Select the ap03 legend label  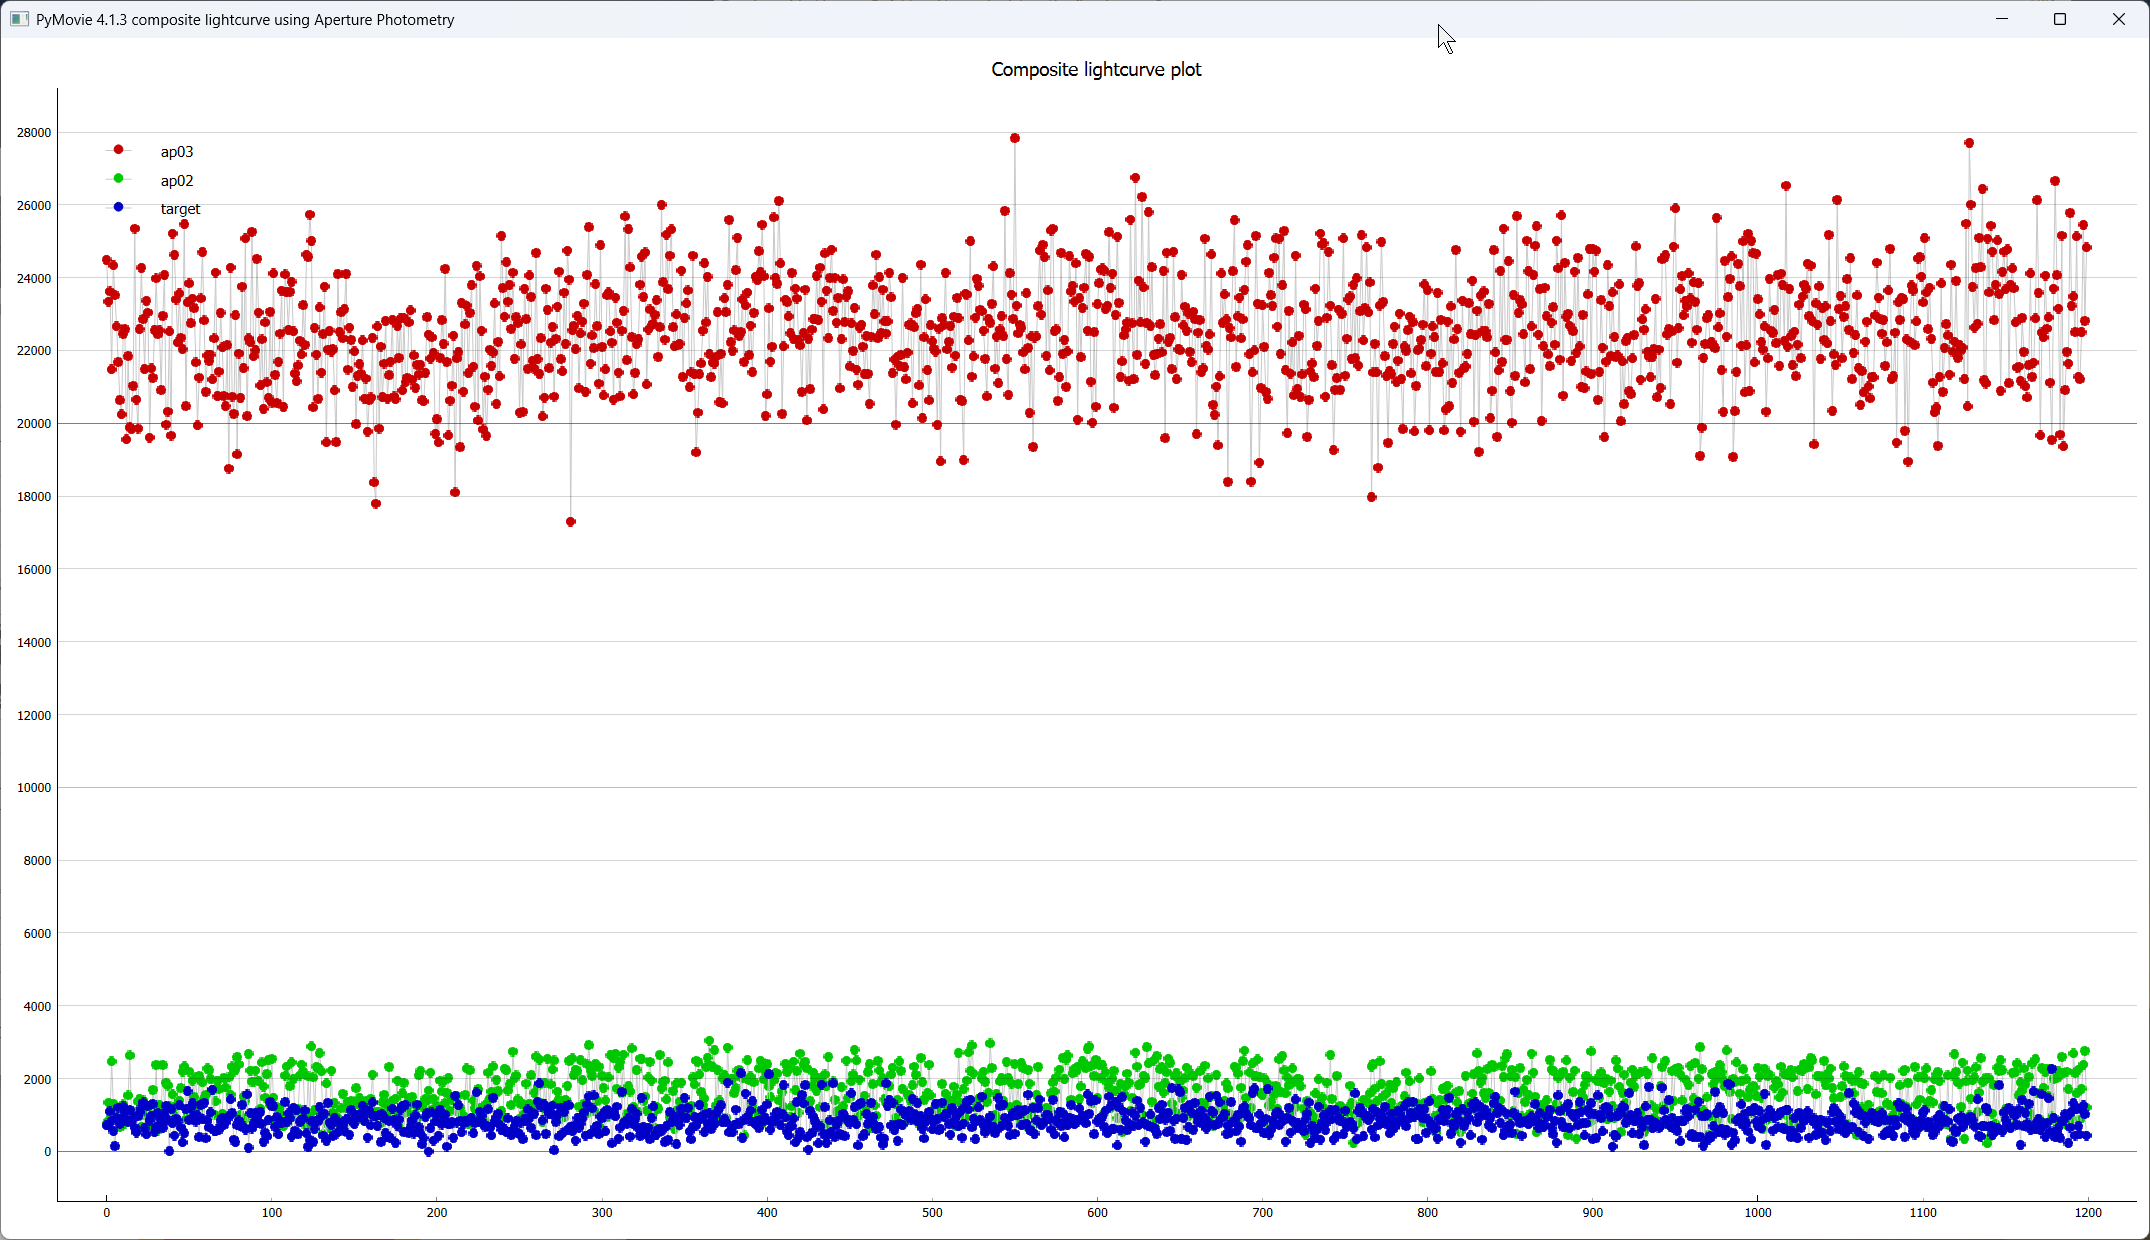click(177, 152)
